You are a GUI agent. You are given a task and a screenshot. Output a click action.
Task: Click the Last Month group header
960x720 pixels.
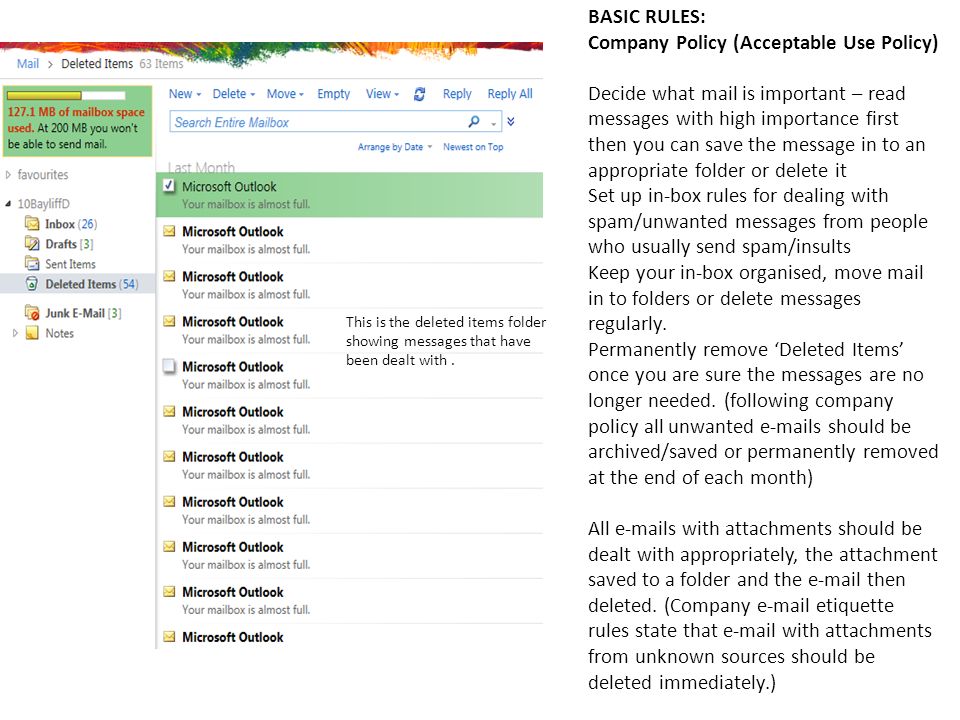pyautogui.click(x=201, y=167)
